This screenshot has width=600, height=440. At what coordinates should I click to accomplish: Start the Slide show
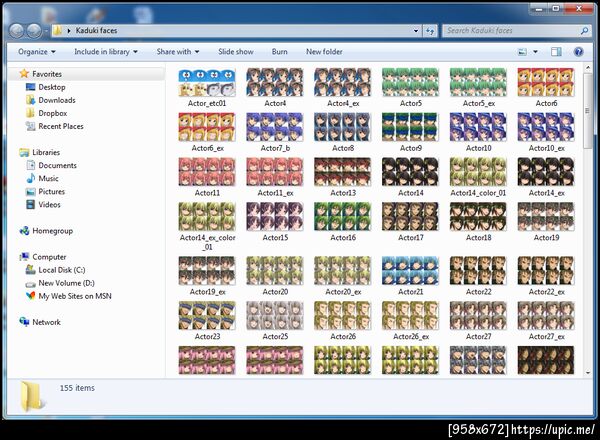point(236,52)
